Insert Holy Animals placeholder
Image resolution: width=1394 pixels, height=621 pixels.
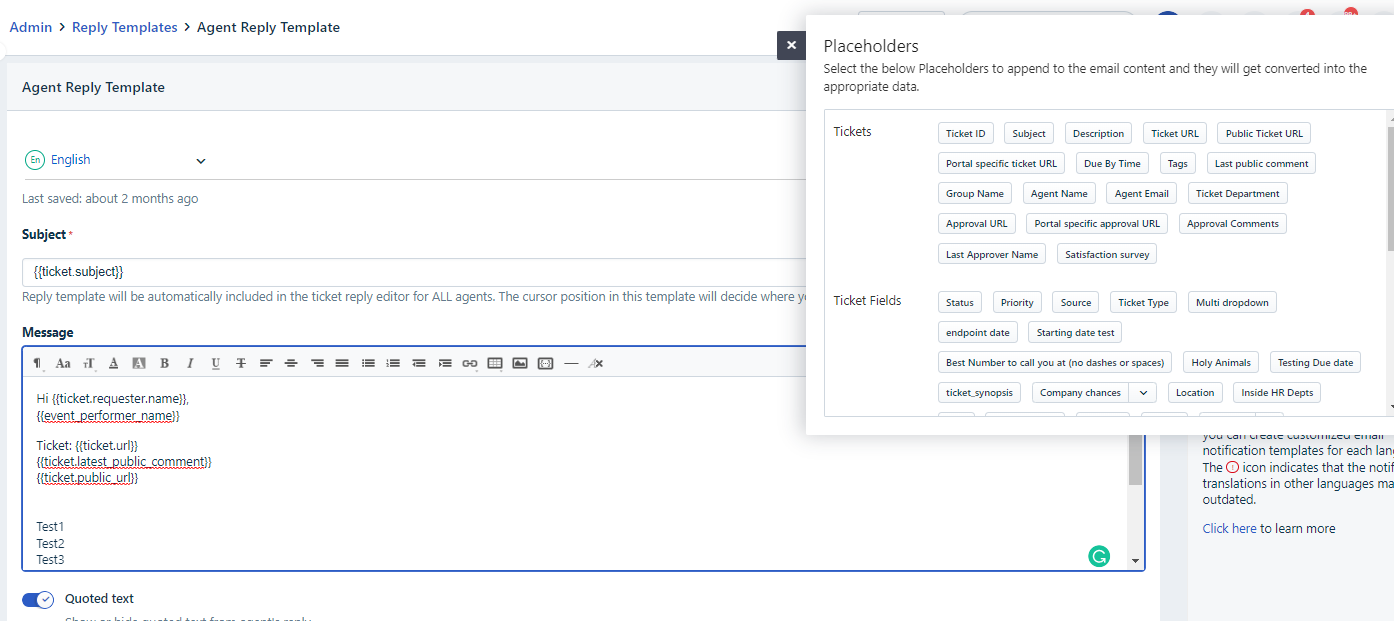point(1221,363)
